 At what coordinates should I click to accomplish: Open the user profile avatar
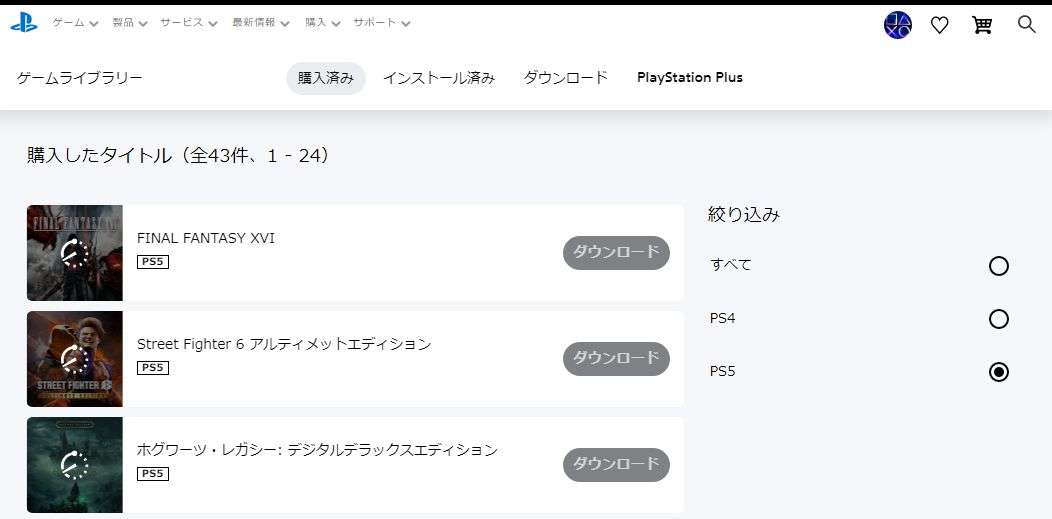(897, 25)
